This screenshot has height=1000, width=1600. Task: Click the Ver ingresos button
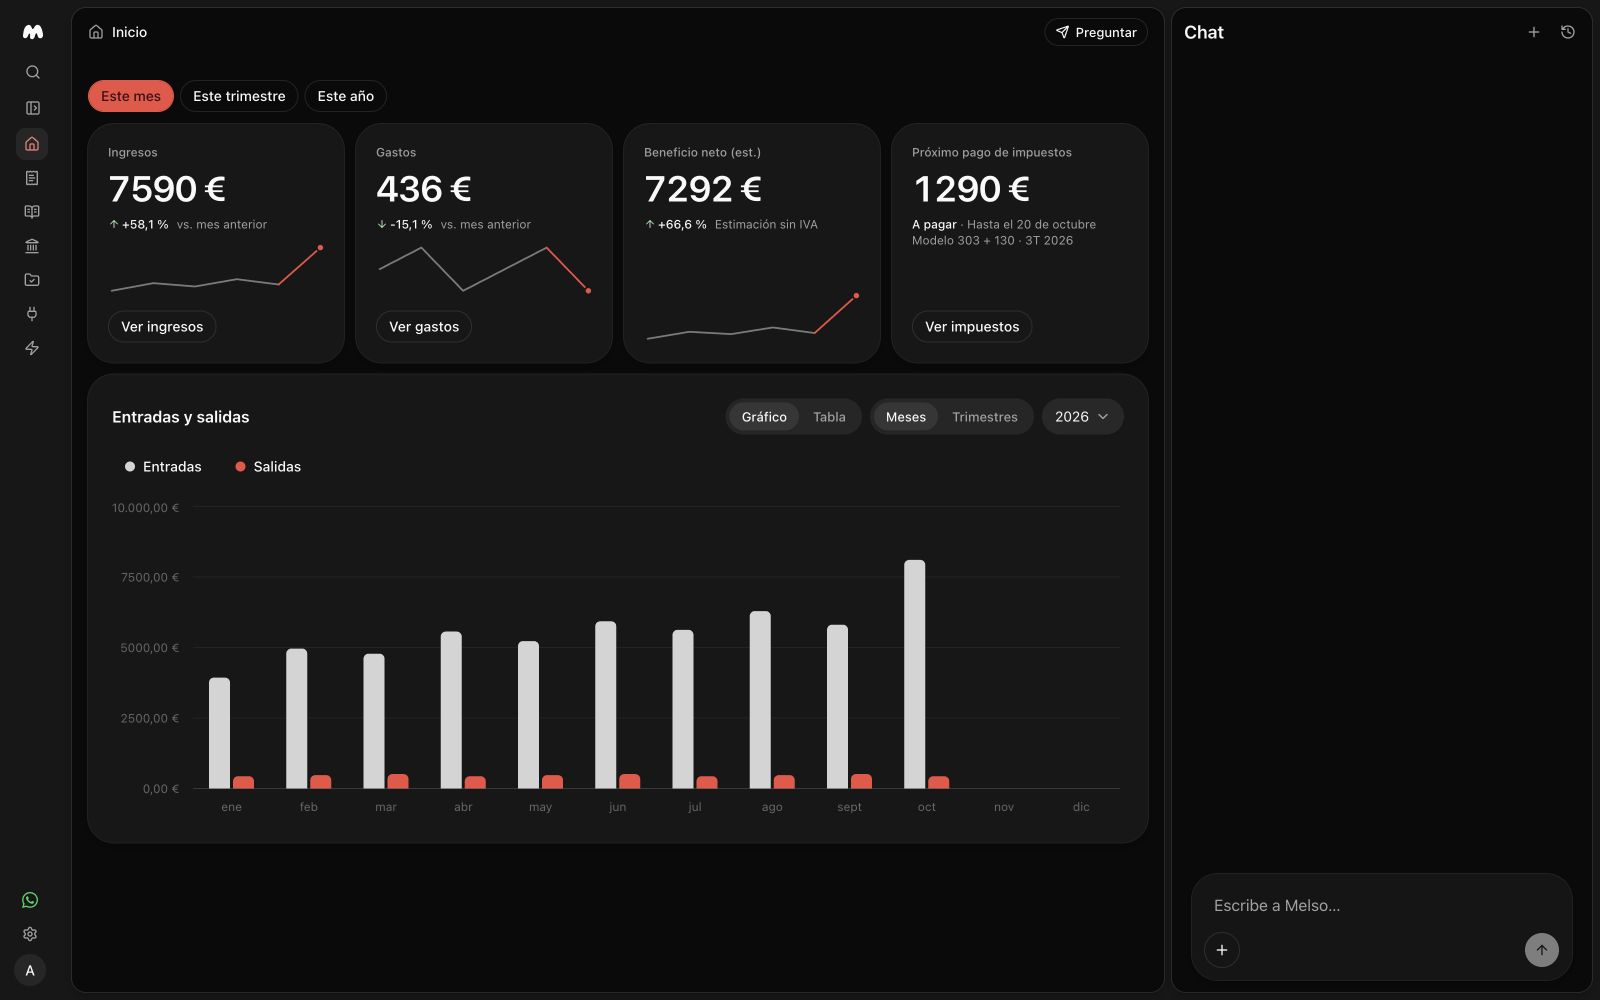coord(162,327)
